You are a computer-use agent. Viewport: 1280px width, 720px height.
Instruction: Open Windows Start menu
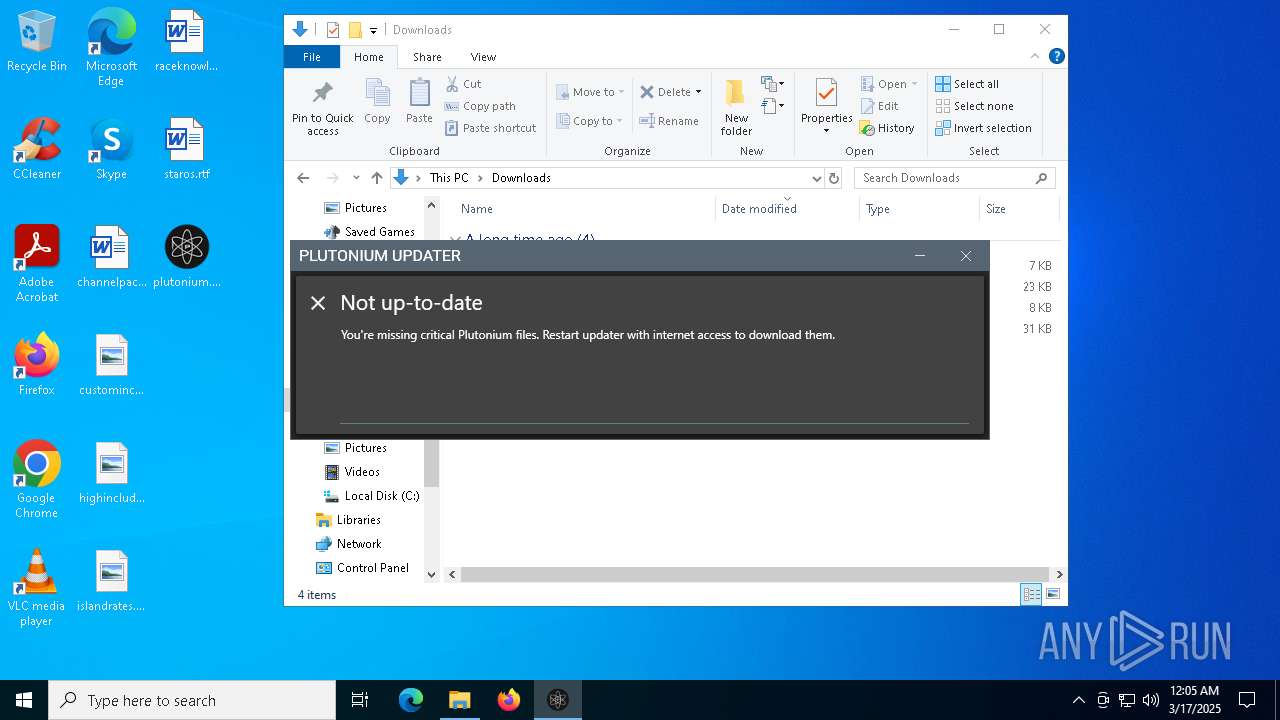pos(24,700)
